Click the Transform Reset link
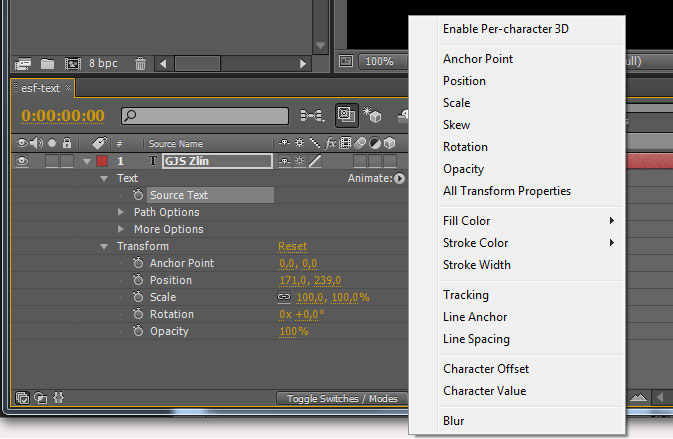Image resolution: width=673 pixels, height=439 pixels. 293,246
